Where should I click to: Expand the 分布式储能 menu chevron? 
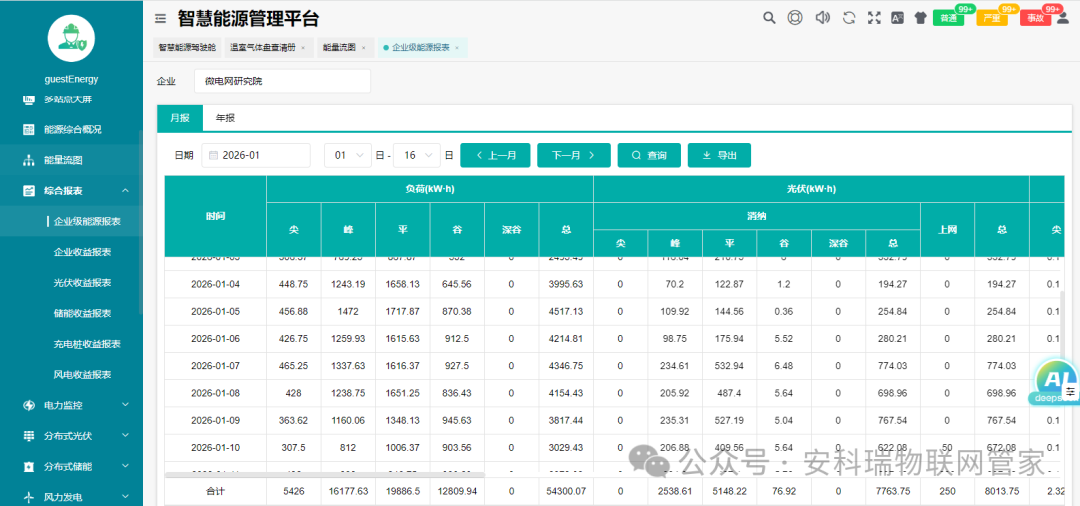coord(125,467)
